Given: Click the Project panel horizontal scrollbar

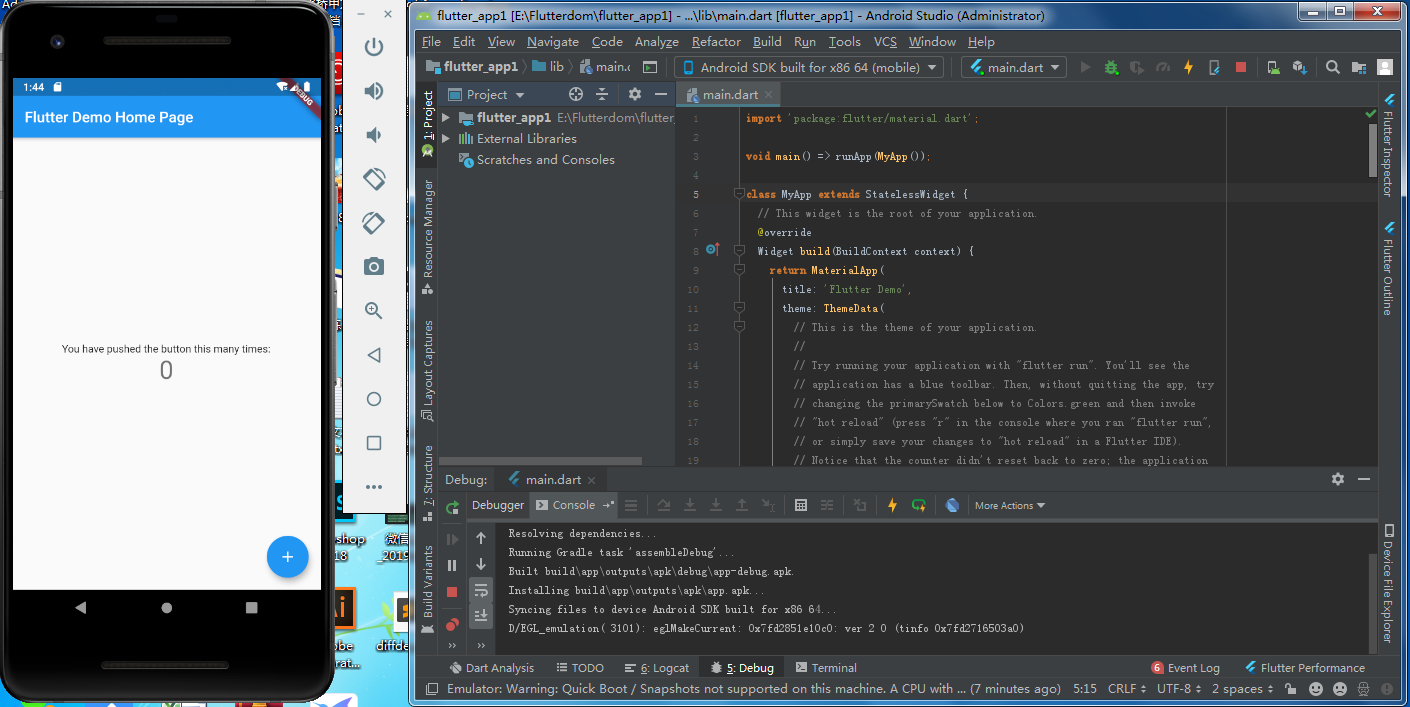Looking at the screenshot, I should point(540,461).
